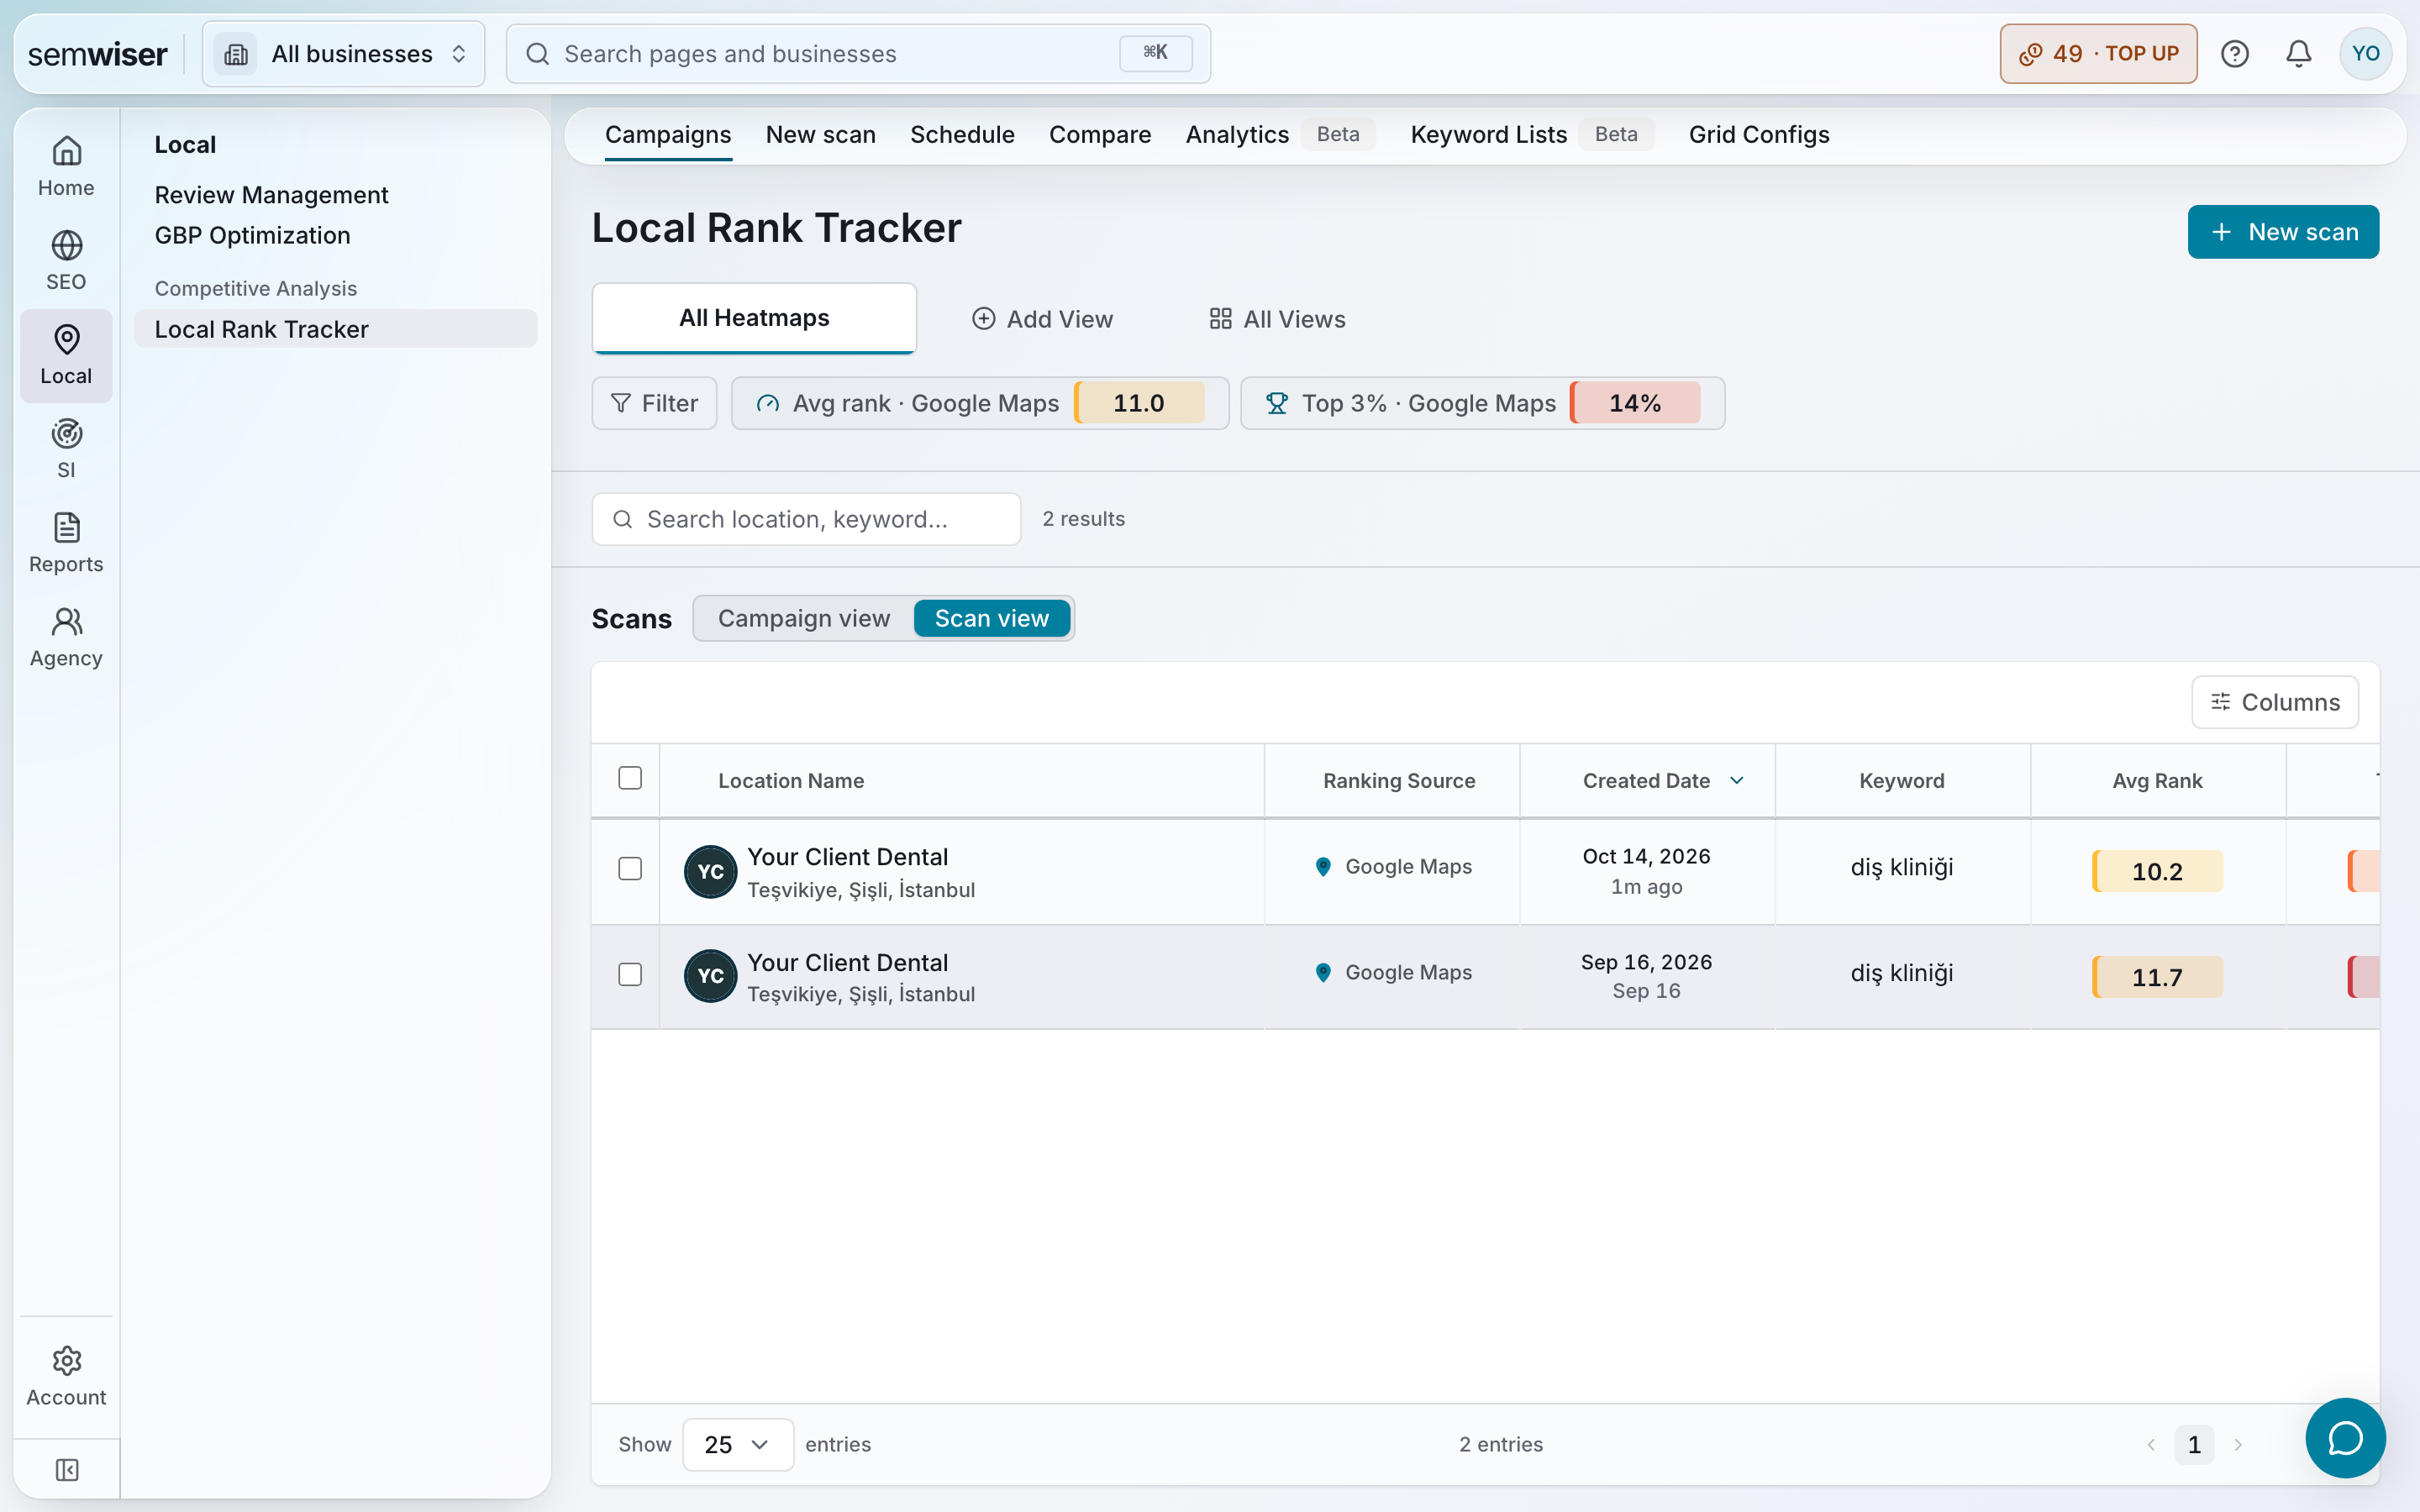
Task: Click the 14% Top 3% badge
Action: point(1635,403)
